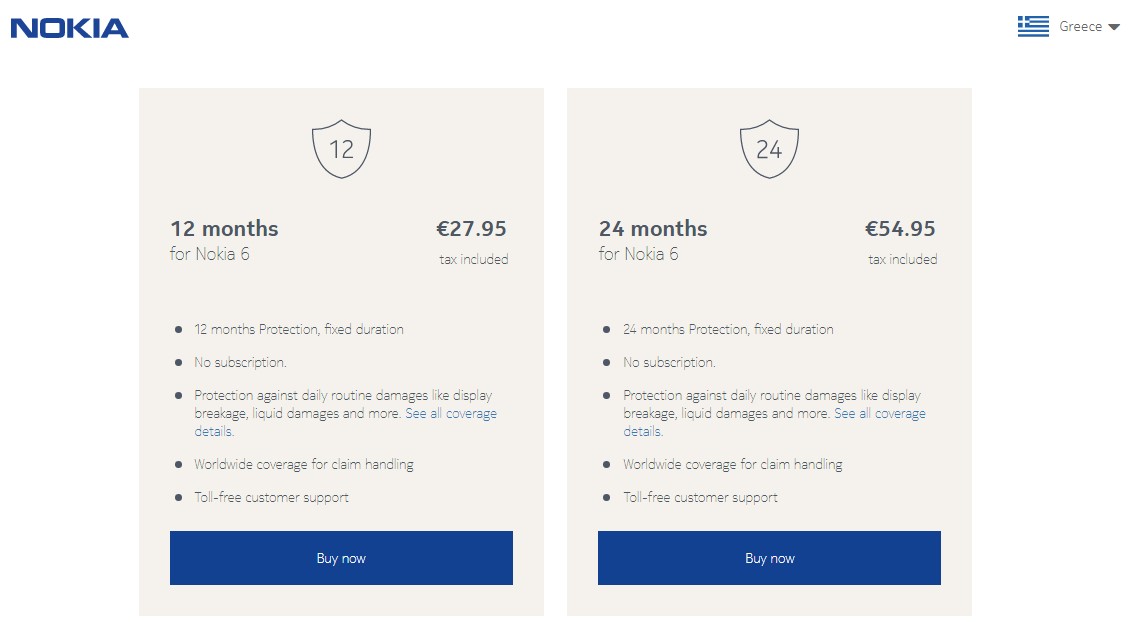Image resolution: width=1140 pixels, height=622 pixels.
Task: Click the €54.95 price
Action: tap(900, 229)
